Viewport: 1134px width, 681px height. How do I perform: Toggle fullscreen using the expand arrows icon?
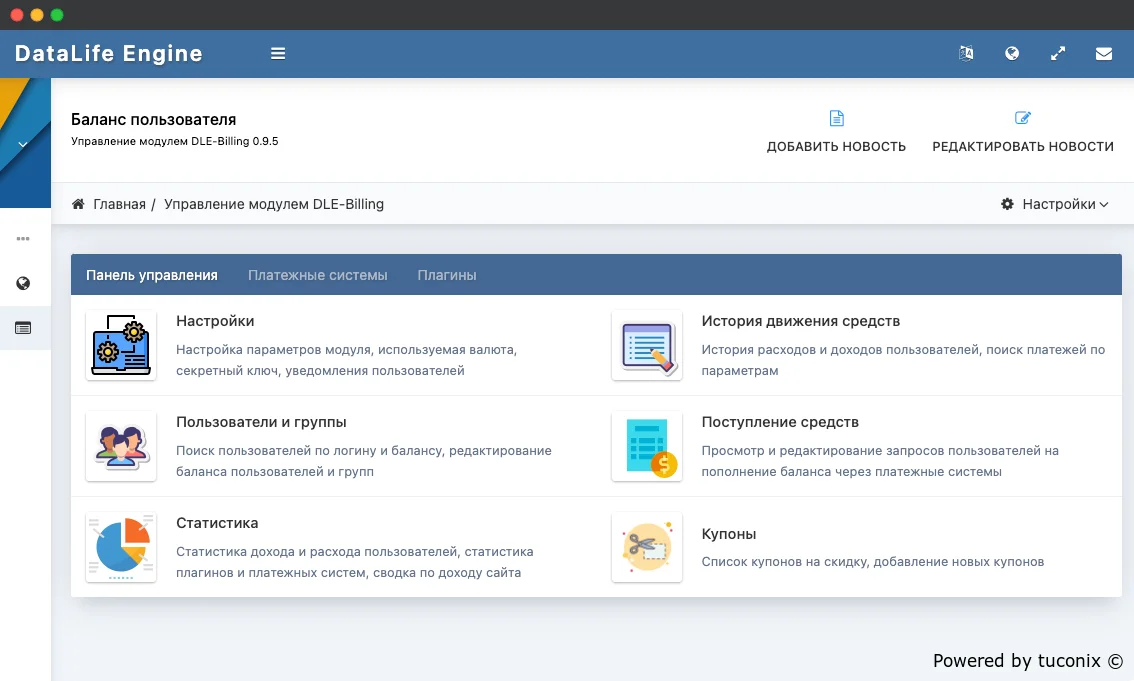pyautogui.click(x=1058, y=53)
